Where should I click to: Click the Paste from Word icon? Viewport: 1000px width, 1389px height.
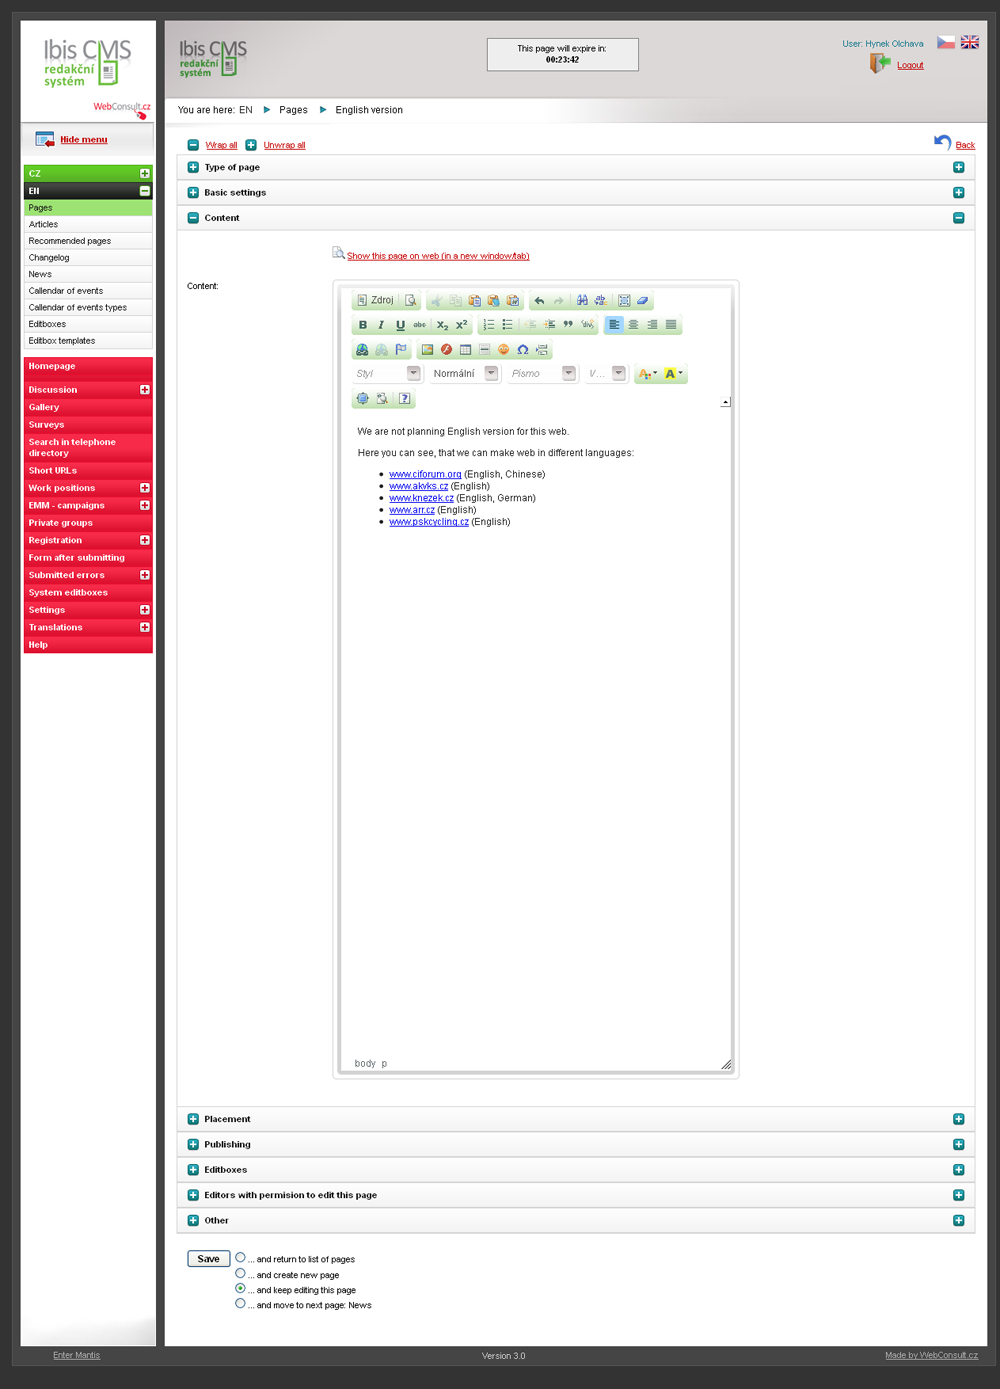513,300
